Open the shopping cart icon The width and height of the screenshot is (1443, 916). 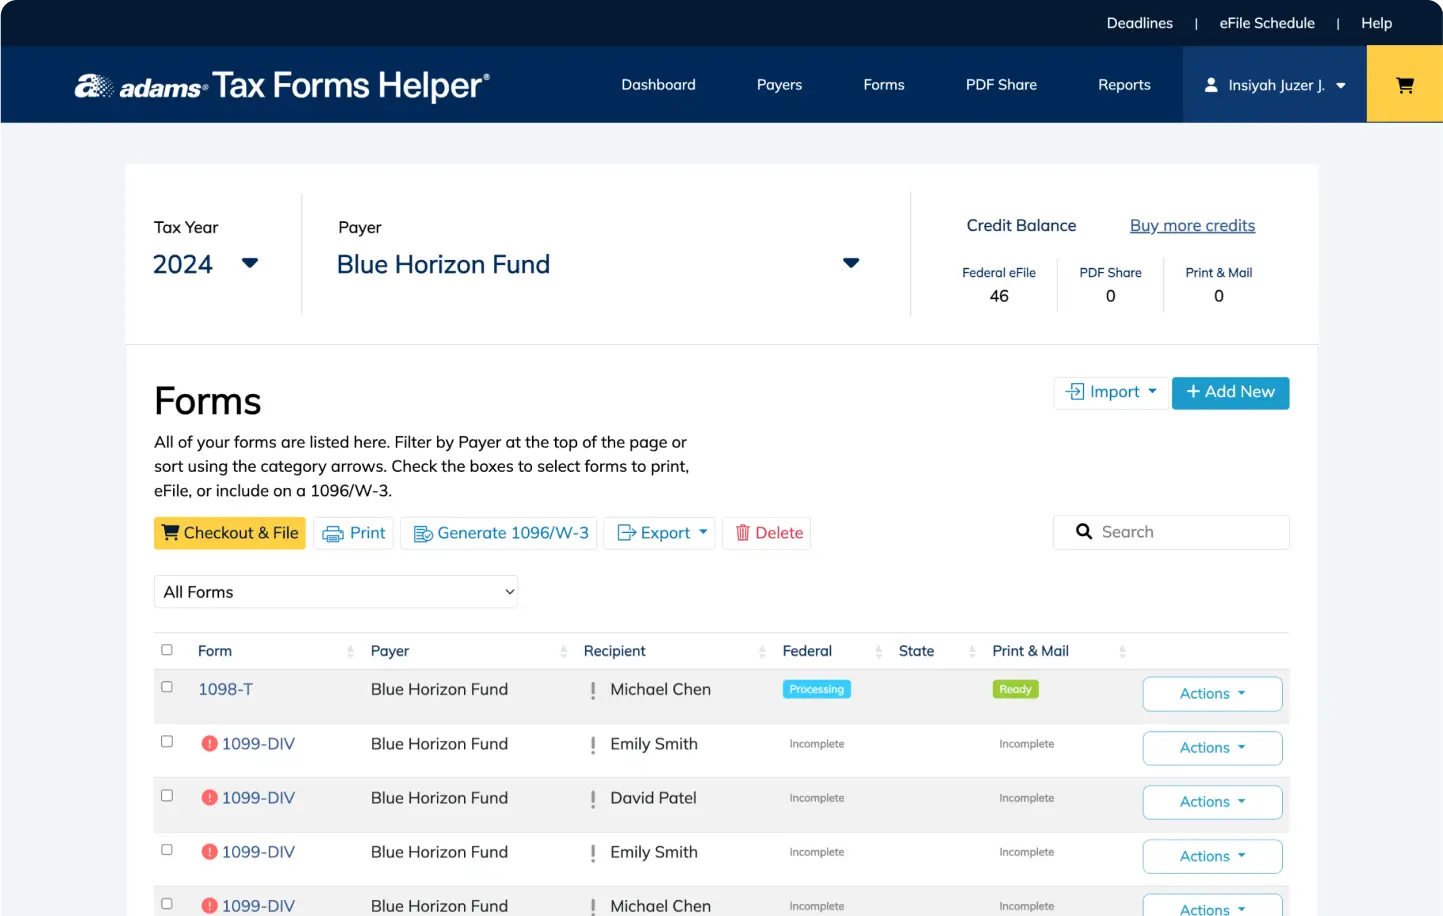tap(1404, 85)
